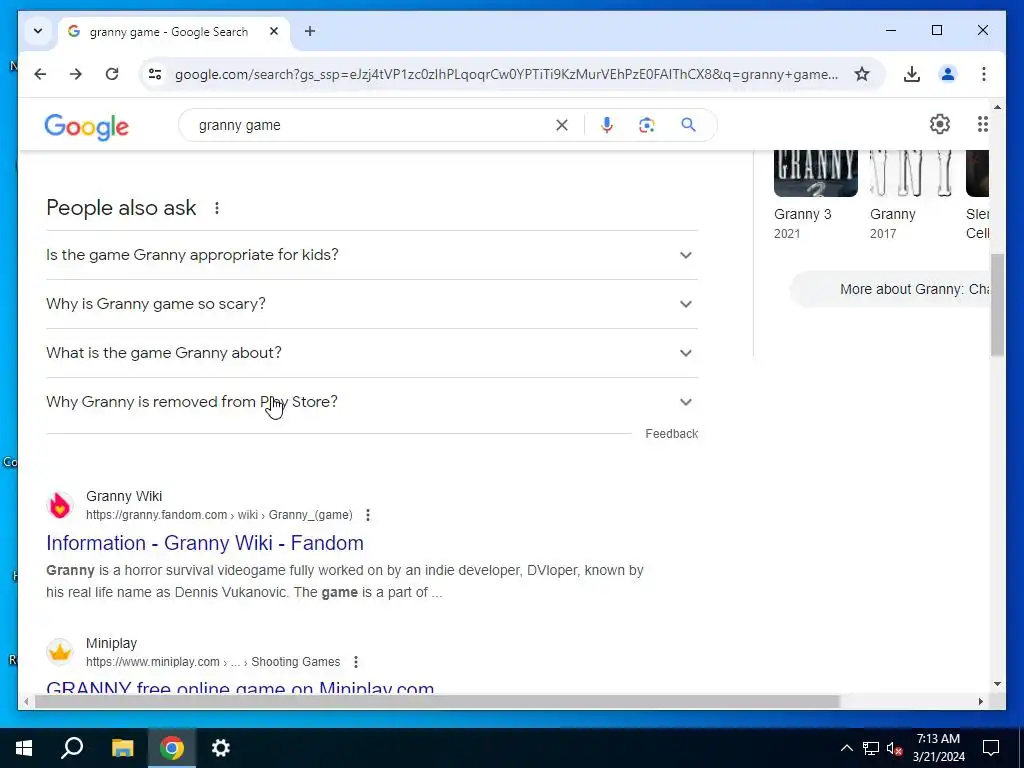Expand 'Is the game Granny appropriate for kids?'

[372, 255]
